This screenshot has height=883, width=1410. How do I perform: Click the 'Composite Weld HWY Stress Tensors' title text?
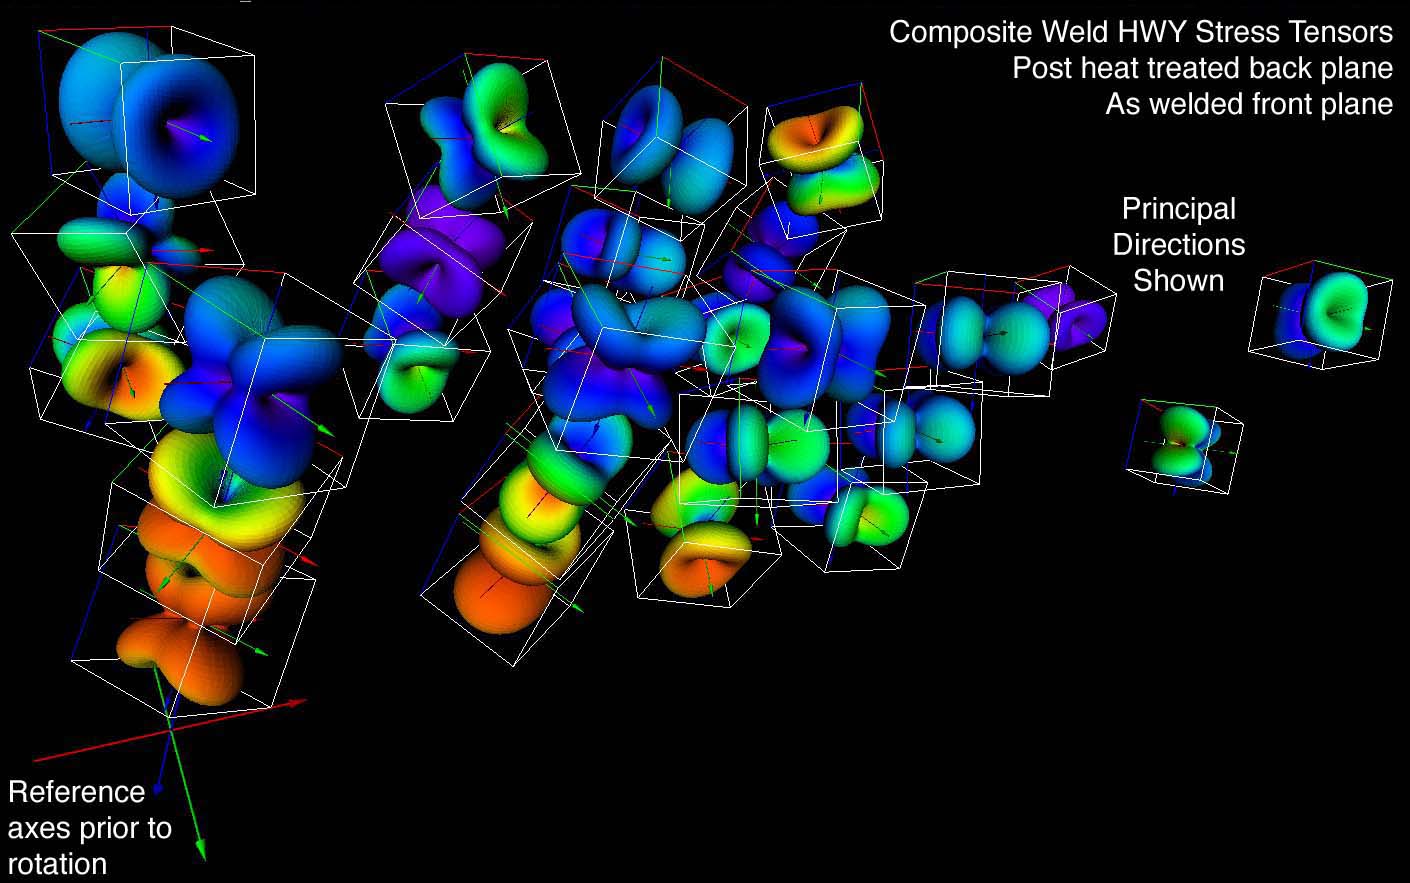(x=1141, y=33)
